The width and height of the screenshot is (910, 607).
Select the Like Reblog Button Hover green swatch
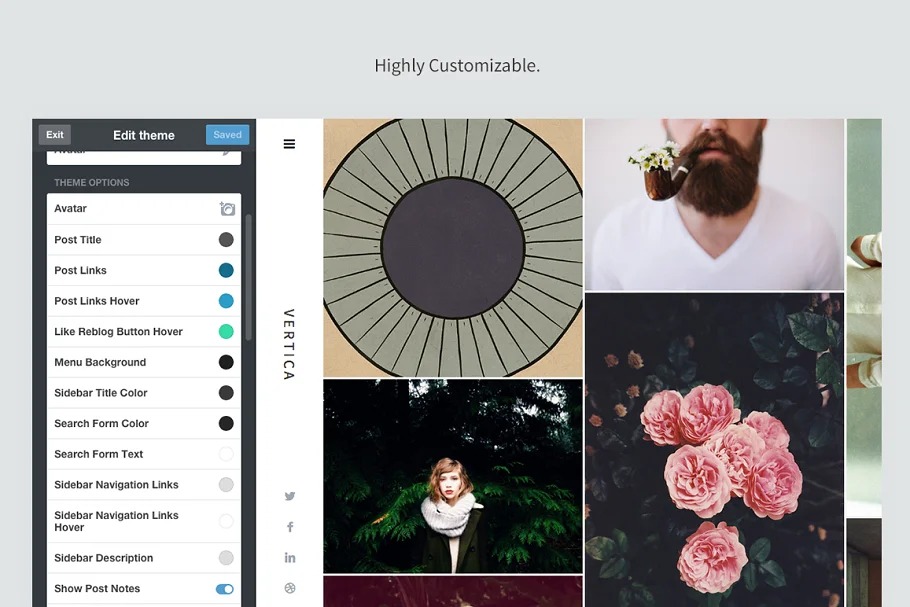[x=226, y=332]
